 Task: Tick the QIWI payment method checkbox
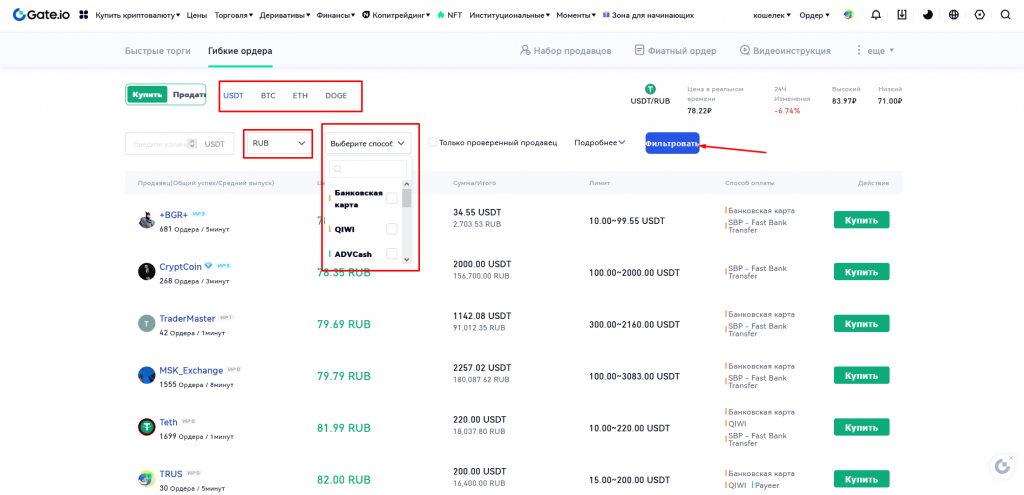(x=392, y=229)
